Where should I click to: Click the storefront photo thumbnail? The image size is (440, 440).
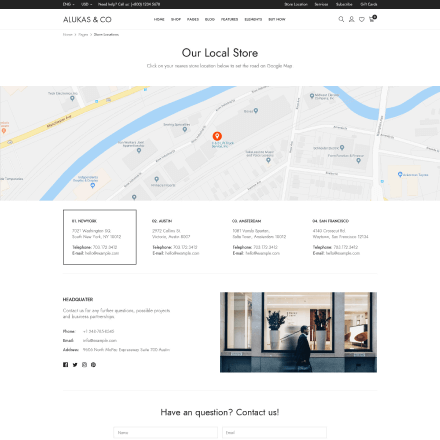tap(298, 332)
